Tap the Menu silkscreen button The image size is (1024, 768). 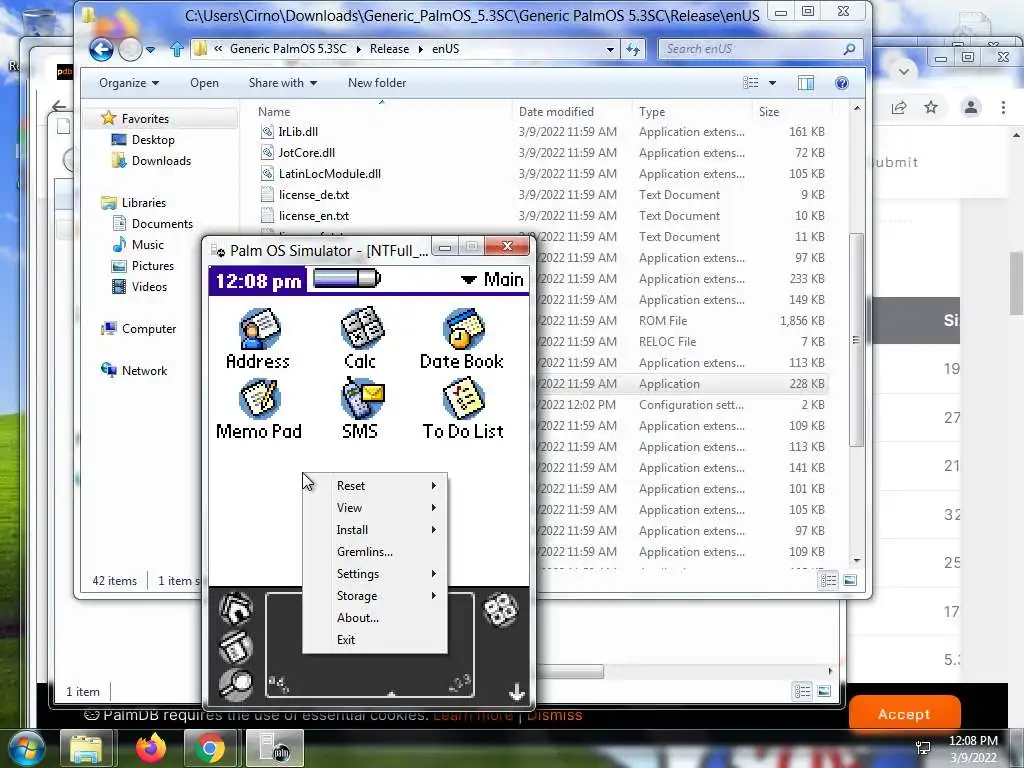point(235,647)
